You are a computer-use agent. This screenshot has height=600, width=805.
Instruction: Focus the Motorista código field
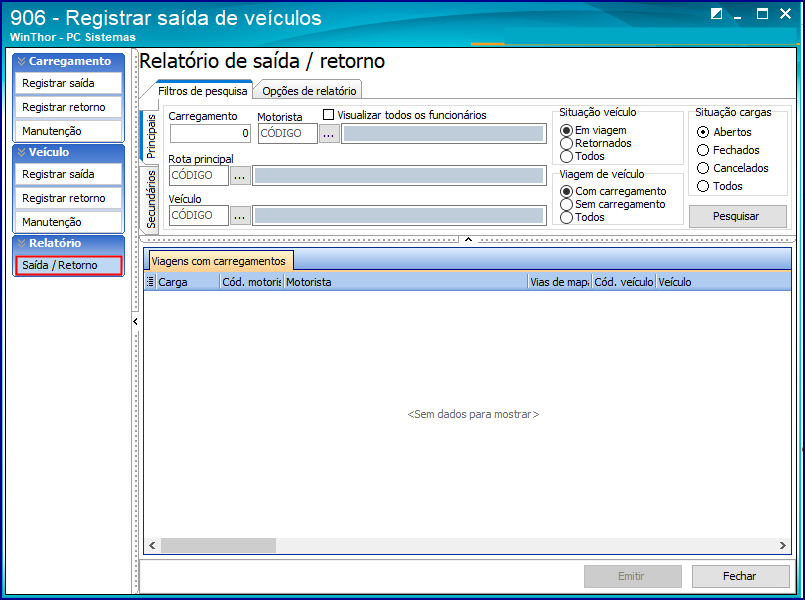pos(288,133)
